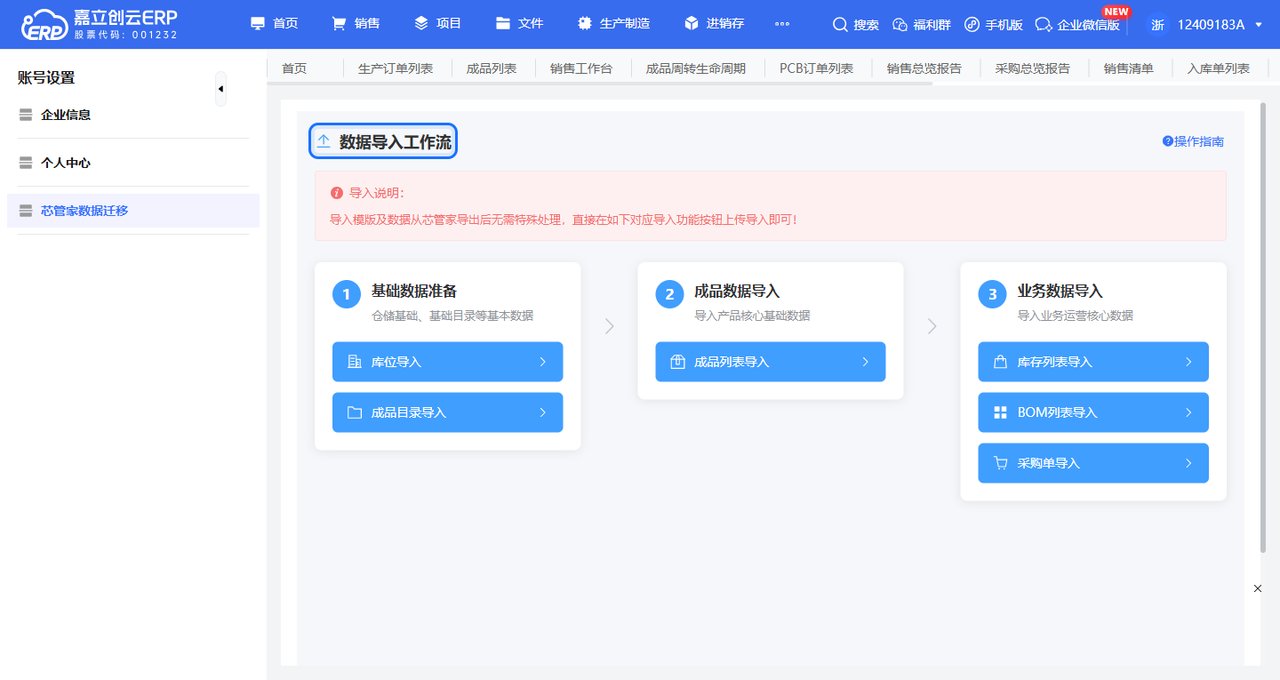Click the 基础数据准备 step heading
Viewport: 1280px width, 680px height.
414,291
